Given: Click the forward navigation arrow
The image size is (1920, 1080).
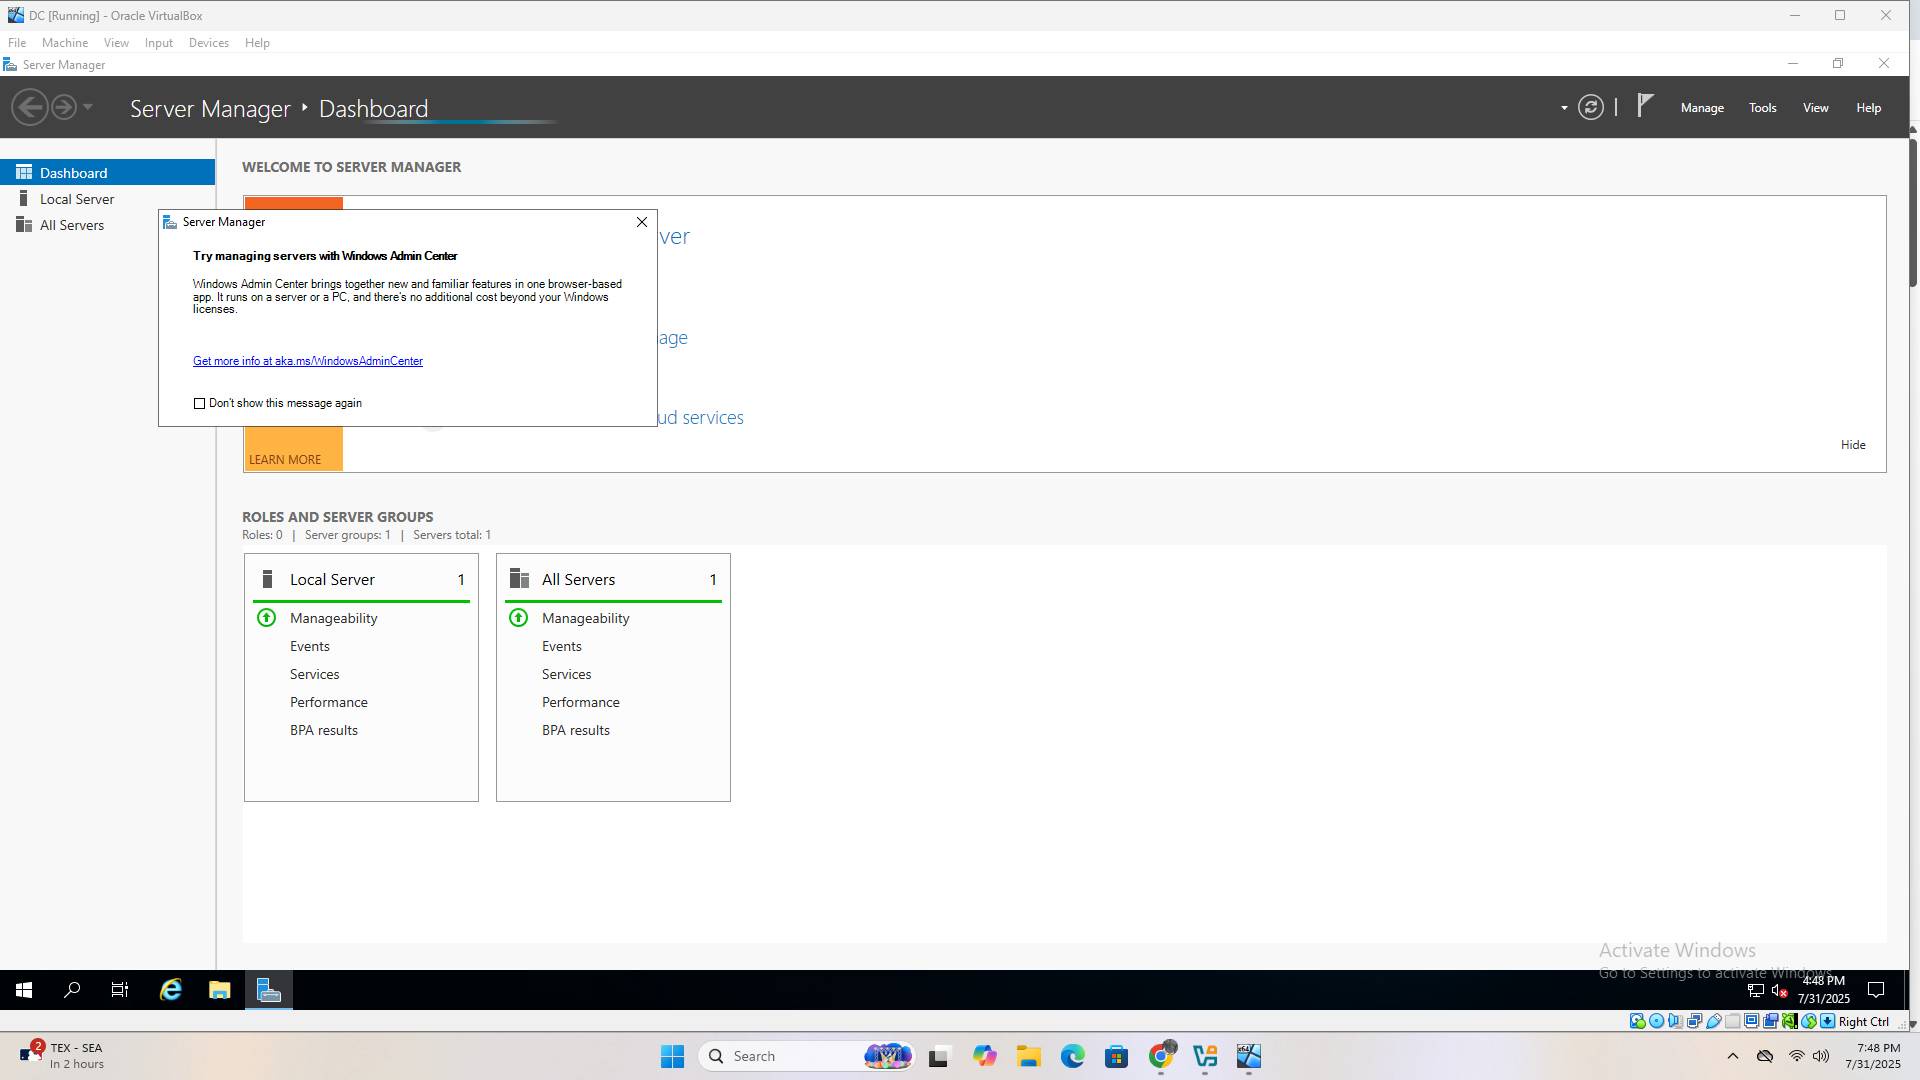Looking at the screenshot, I should tap(63, 107).
